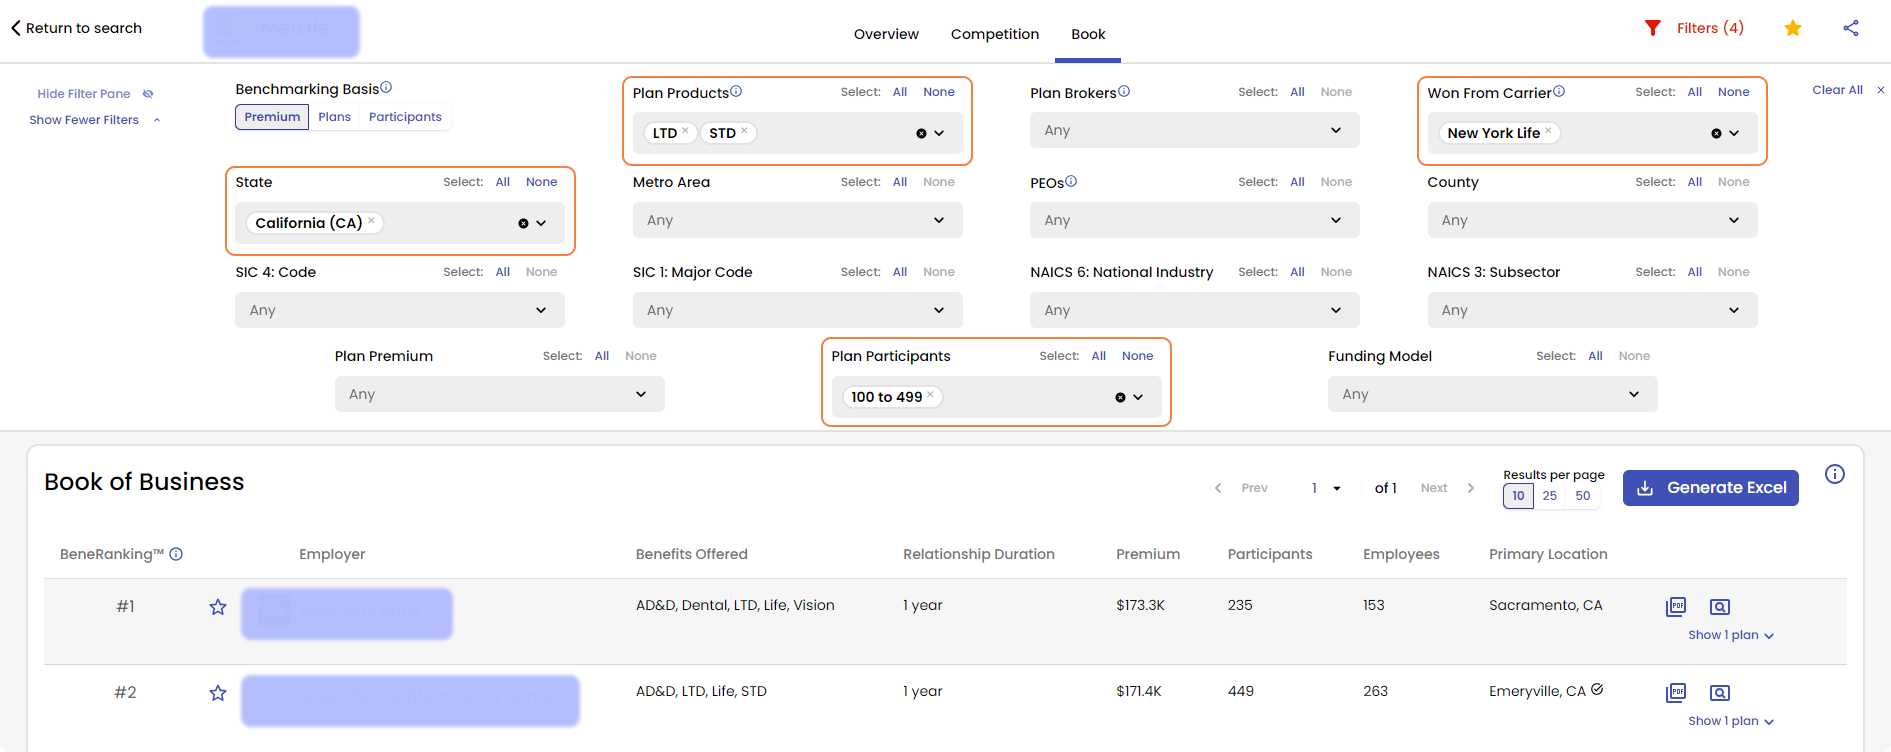Click the gold favorite star in header

[1793, 28]
